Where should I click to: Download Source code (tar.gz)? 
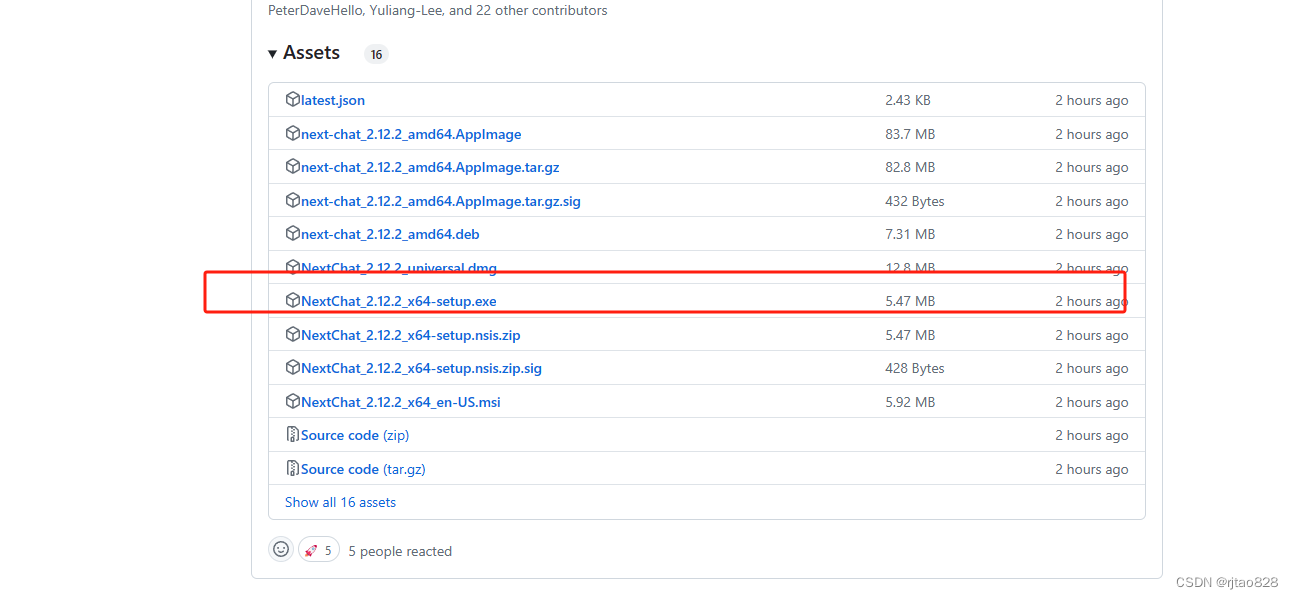coord(363,469)
